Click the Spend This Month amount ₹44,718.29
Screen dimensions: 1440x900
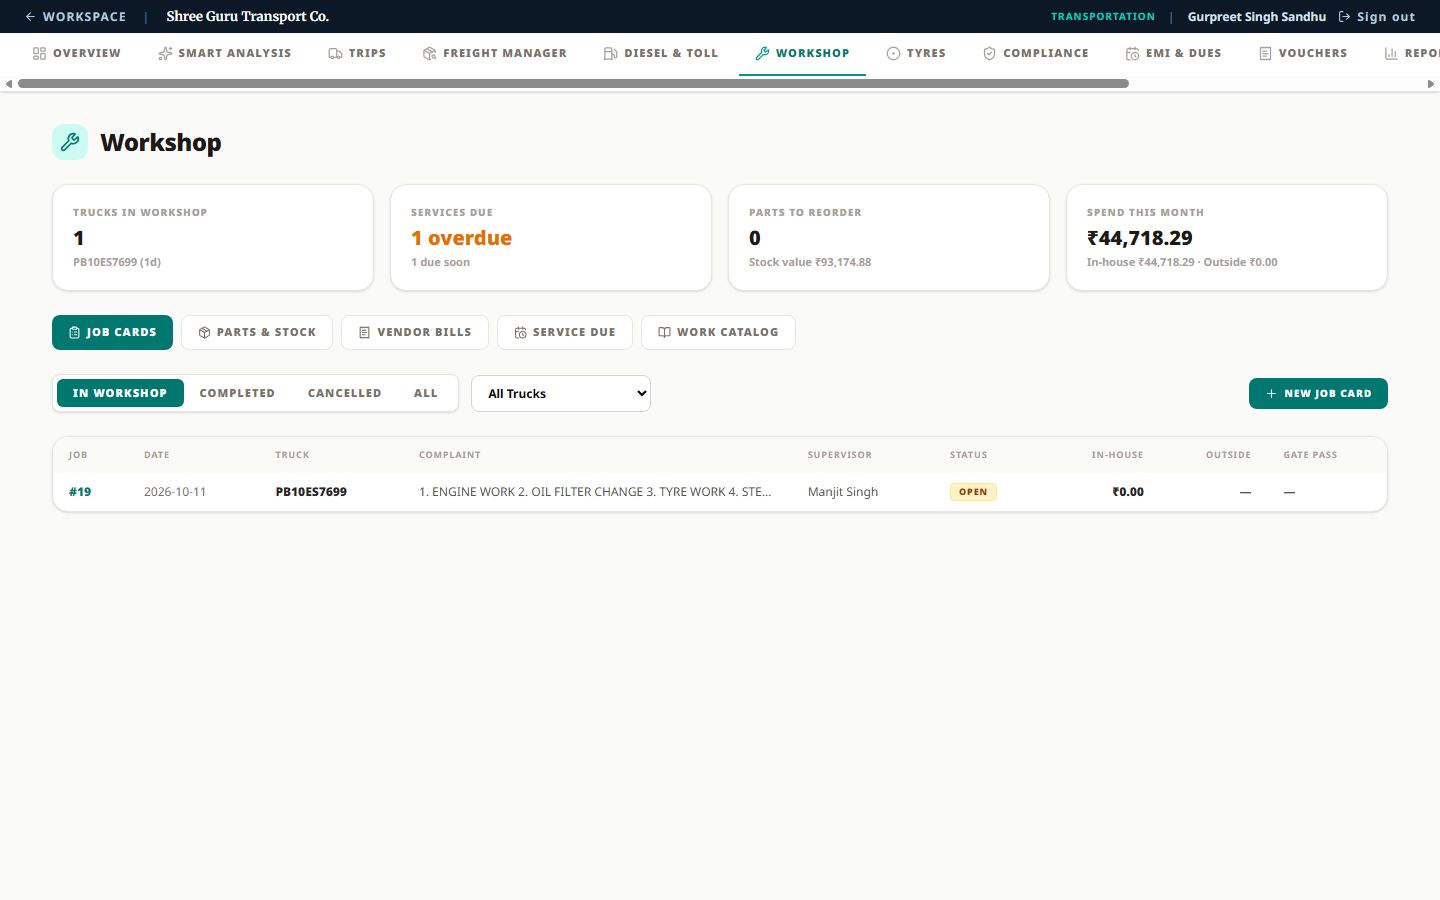click(1140, 238)
